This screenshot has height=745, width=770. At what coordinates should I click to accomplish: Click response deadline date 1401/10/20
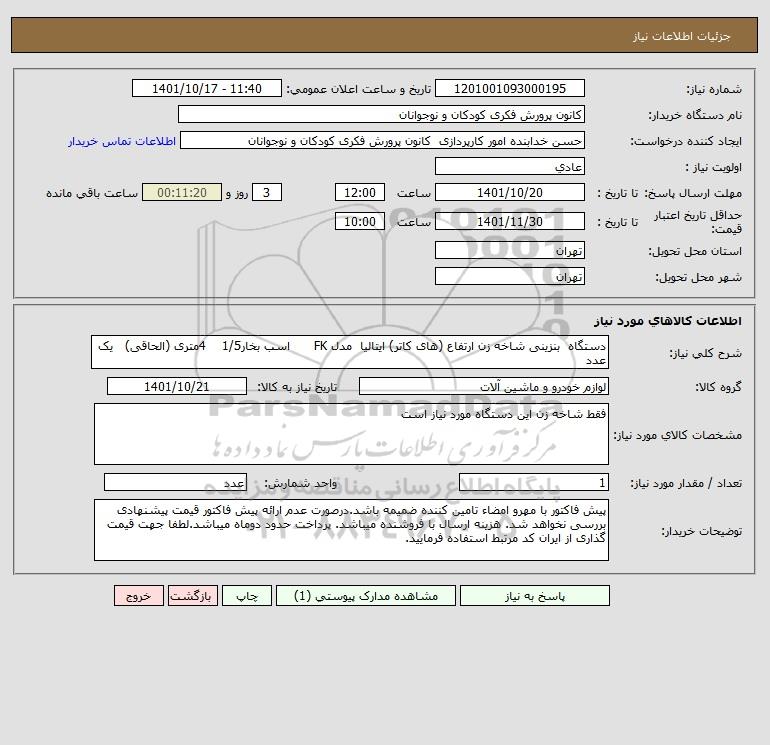pos(510,193)
